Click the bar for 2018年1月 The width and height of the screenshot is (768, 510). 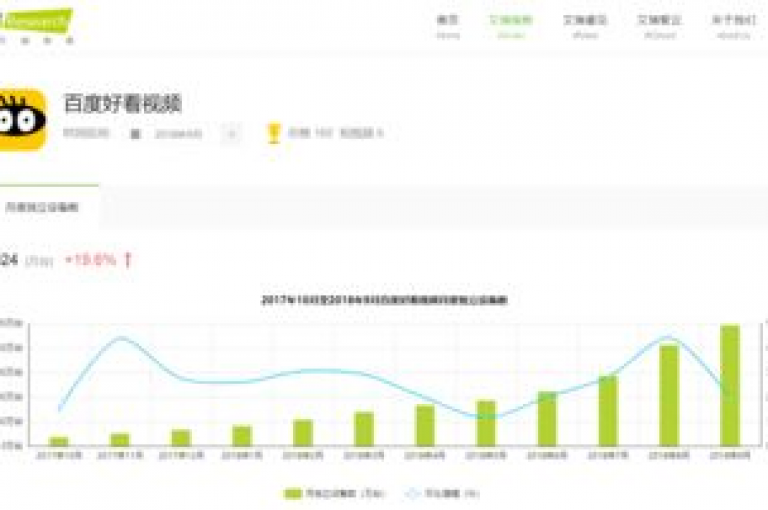[242, 436]
